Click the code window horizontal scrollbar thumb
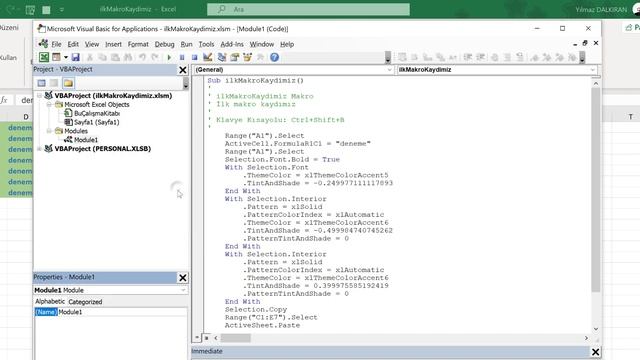The image size is (640, 360). tap(236, 338)
